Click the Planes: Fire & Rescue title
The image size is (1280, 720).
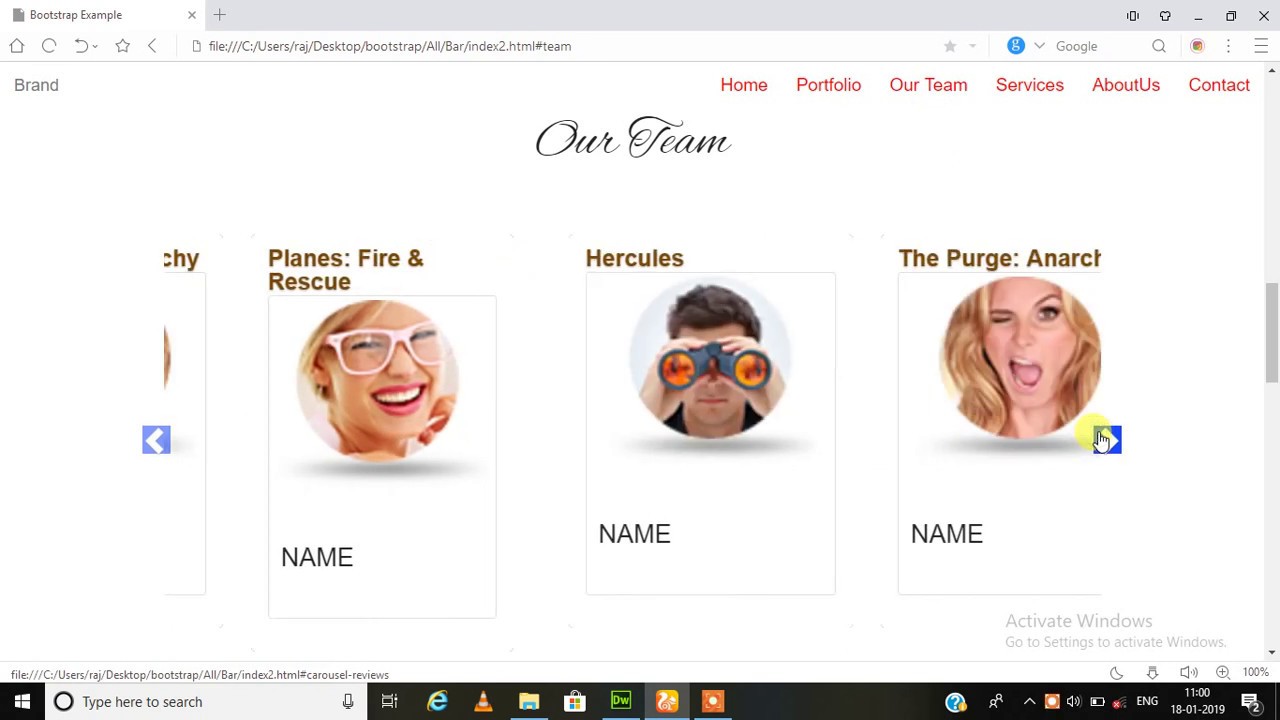pyautogui.click(x=346, y=270)
